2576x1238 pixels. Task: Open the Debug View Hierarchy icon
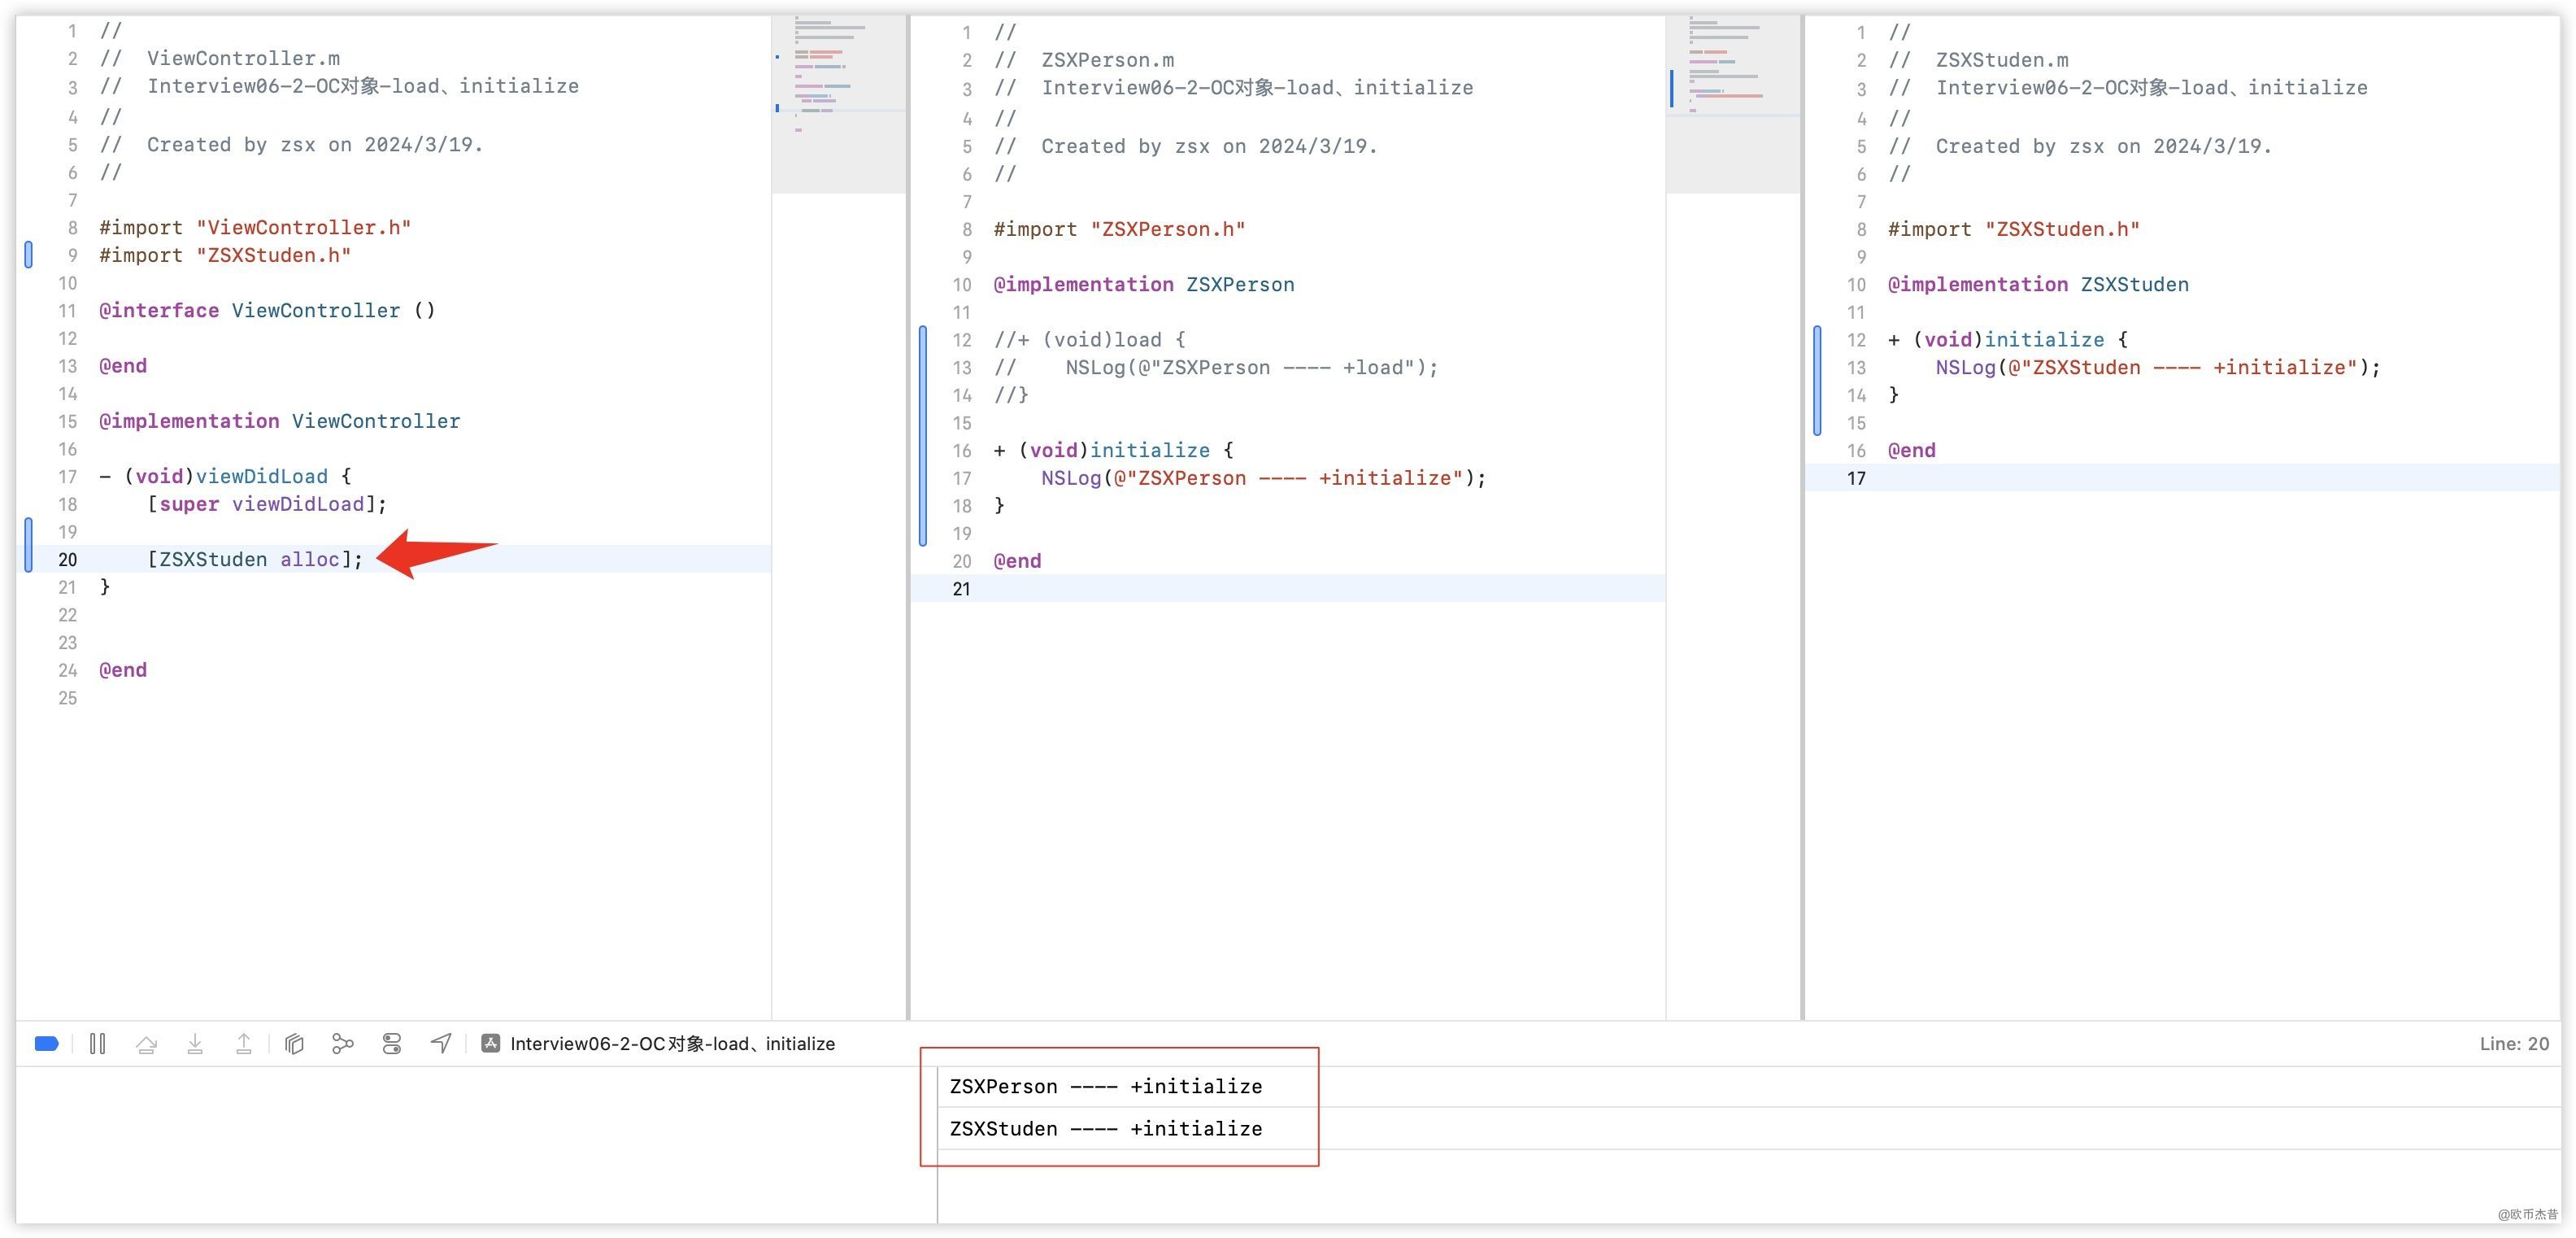(x=294, y=1044)
